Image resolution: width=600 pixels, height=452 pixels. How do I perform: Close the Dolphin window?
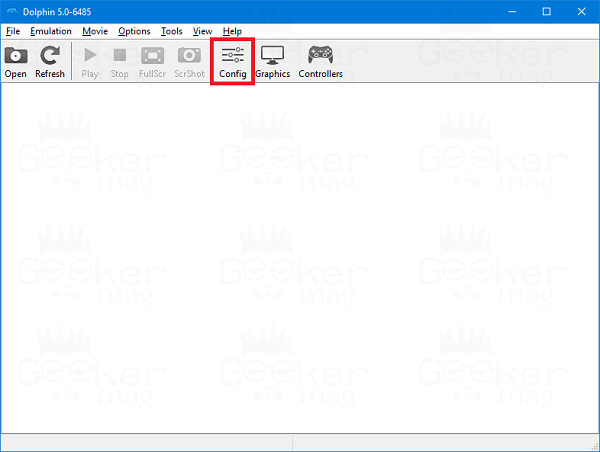click(x=581, y=12)
